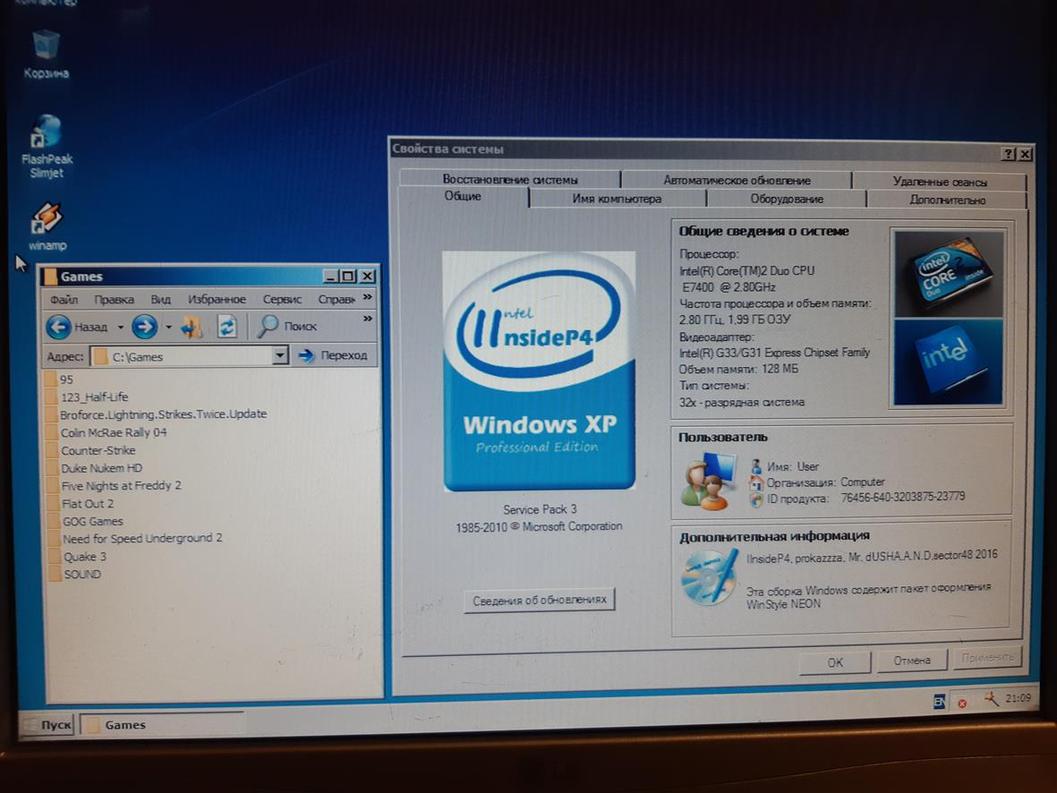
Task: Switch to Общие tab
Action: (x=463, y=196)
